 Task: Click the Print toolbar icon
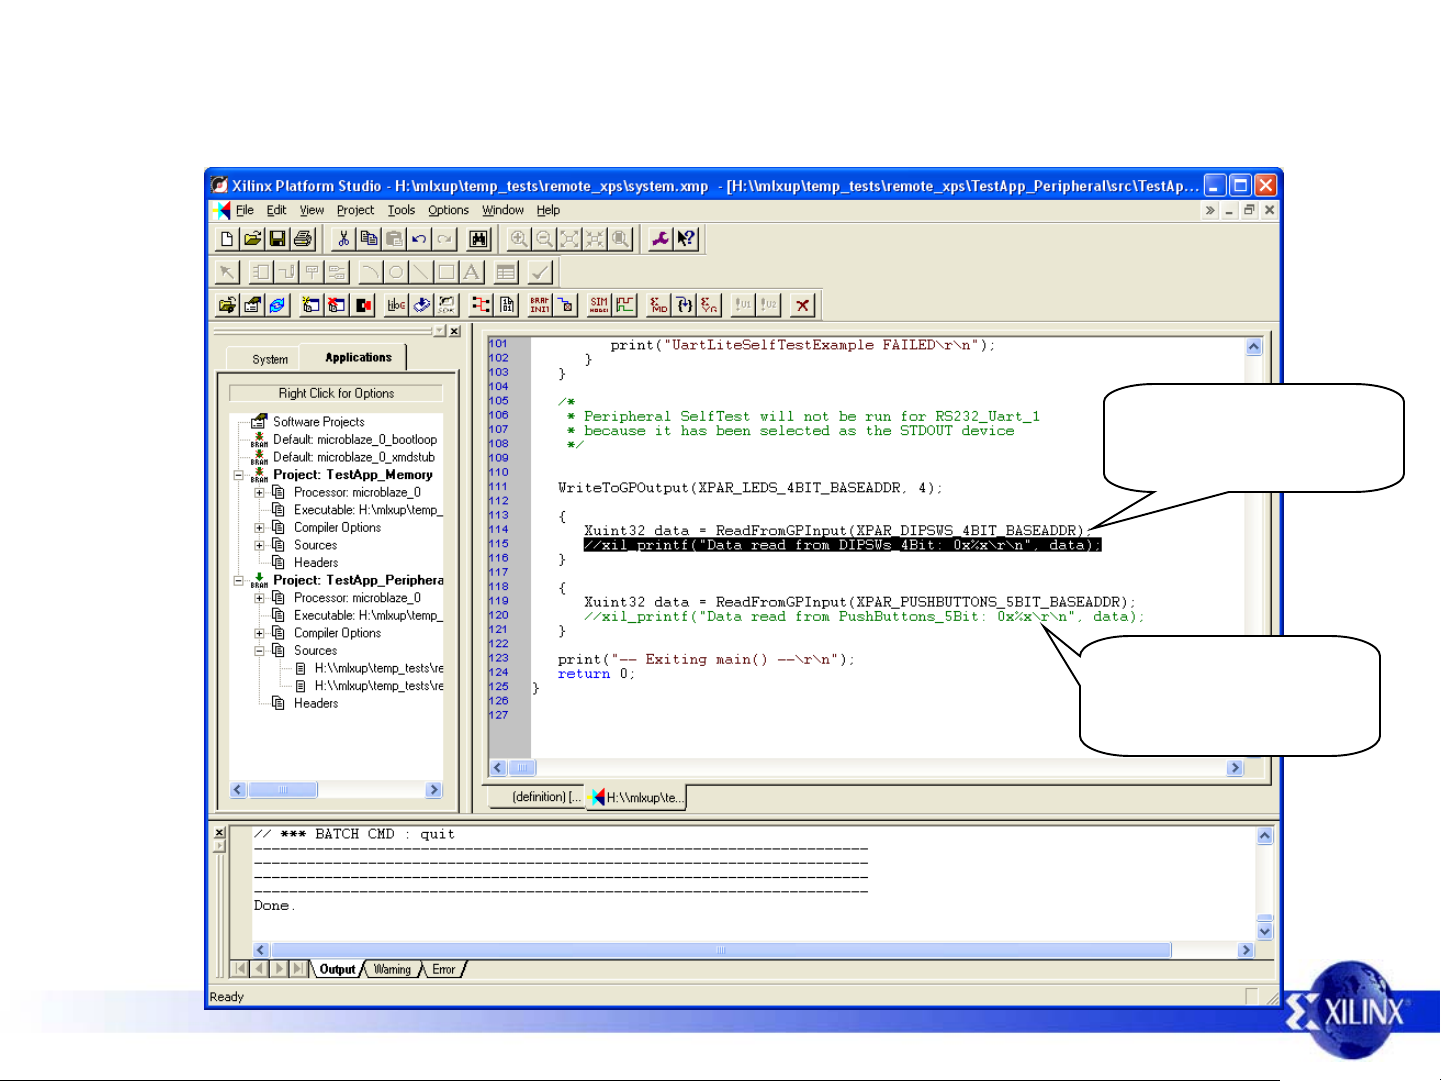pyautogui.click(x=303, y=239)
